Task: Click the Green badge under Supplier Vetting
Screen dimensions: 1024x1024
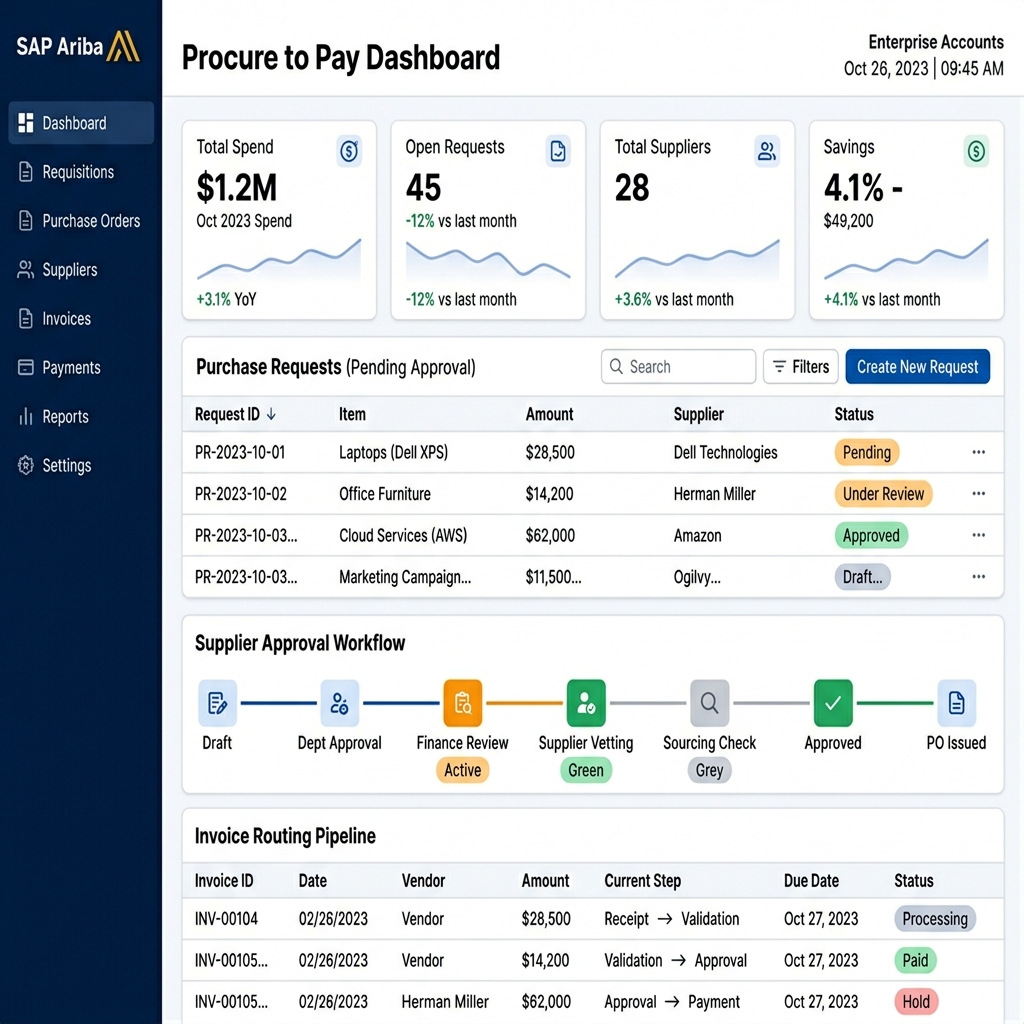Action: click(586, 770)
